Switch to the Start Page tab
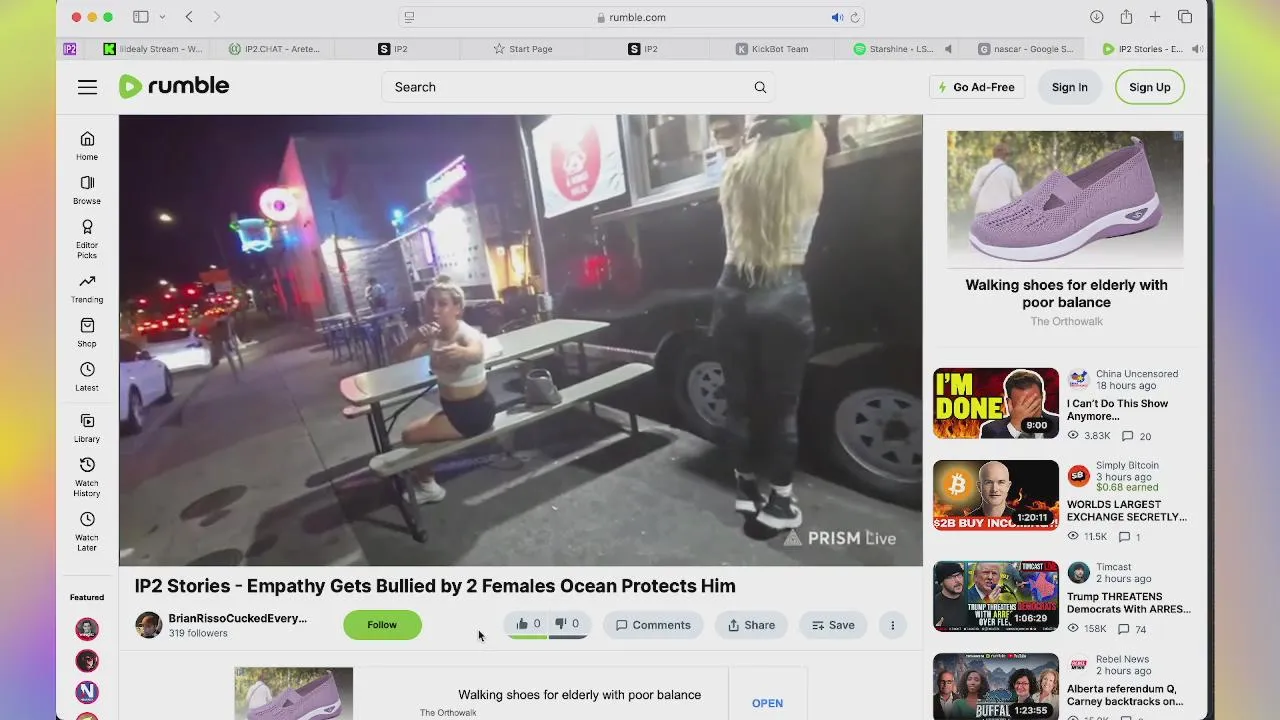The image size is (1280, 720). [x=522, y=48]
